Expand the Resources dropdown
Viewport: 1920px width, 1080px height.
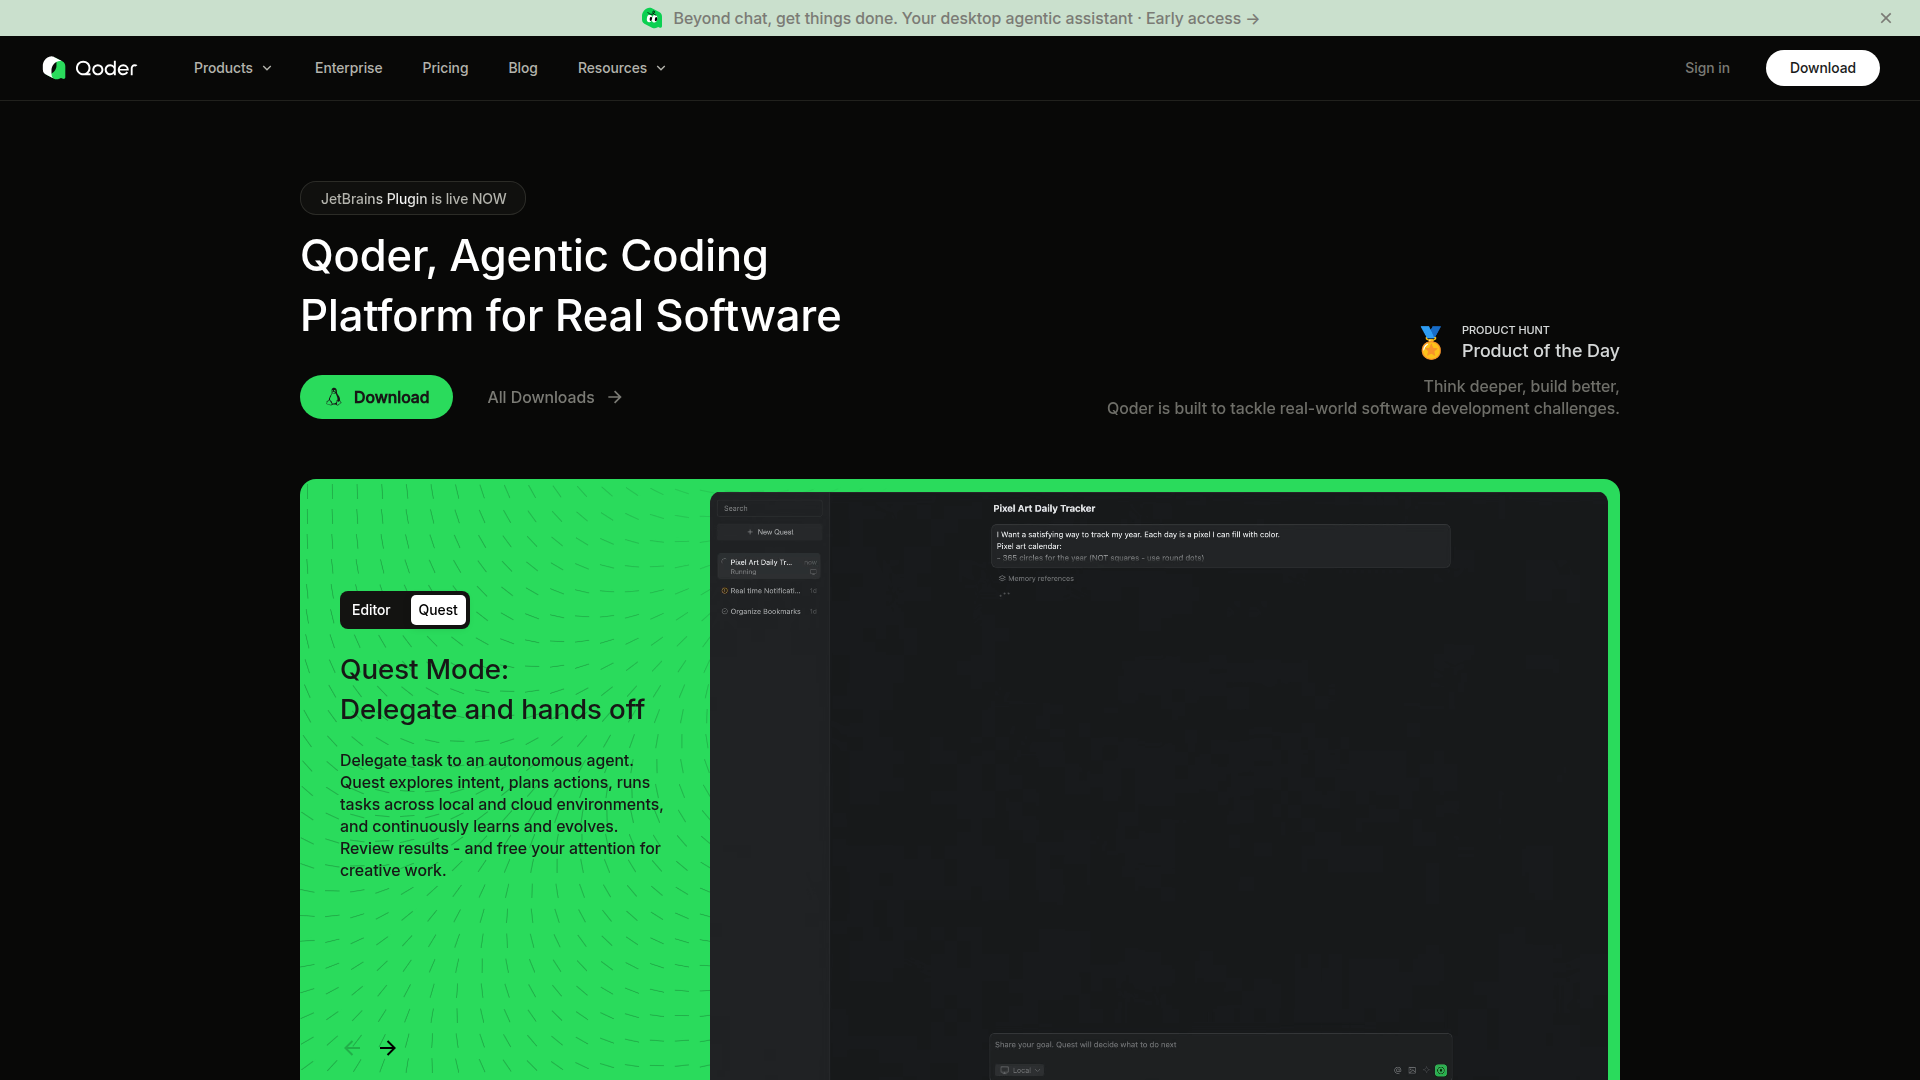point(621,68)
